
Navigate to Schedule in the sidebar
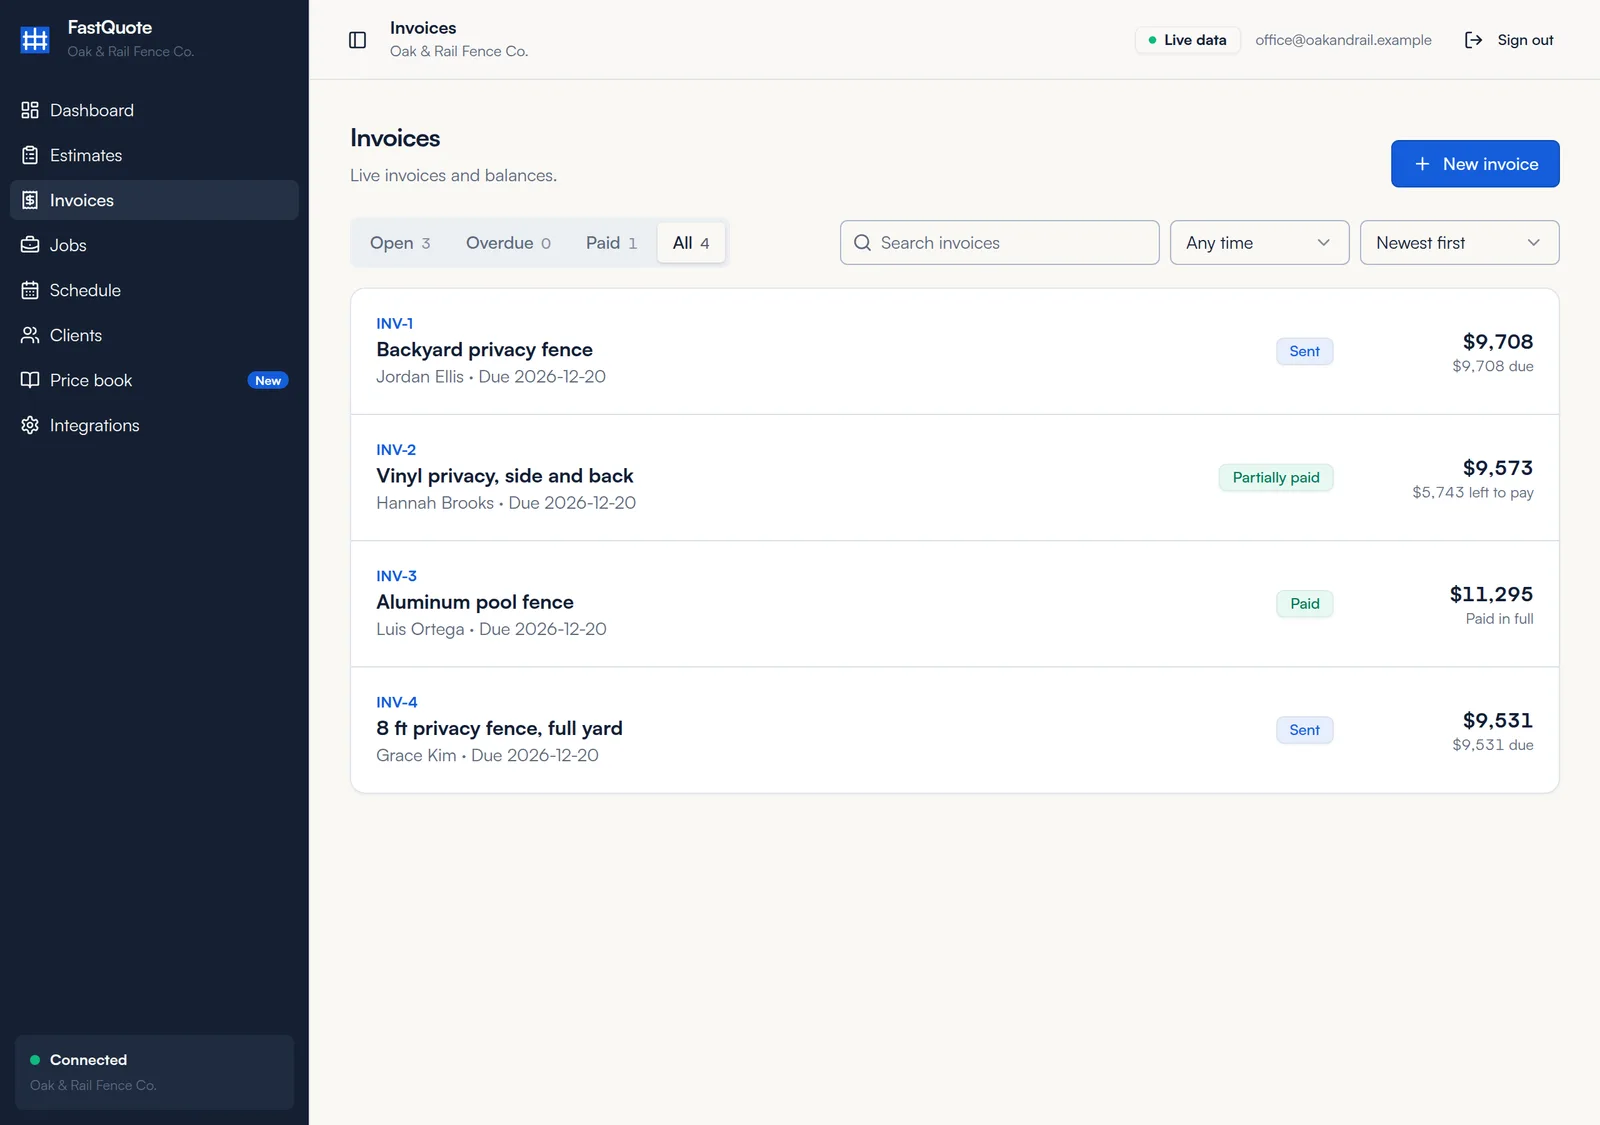(x=154, y=290)
